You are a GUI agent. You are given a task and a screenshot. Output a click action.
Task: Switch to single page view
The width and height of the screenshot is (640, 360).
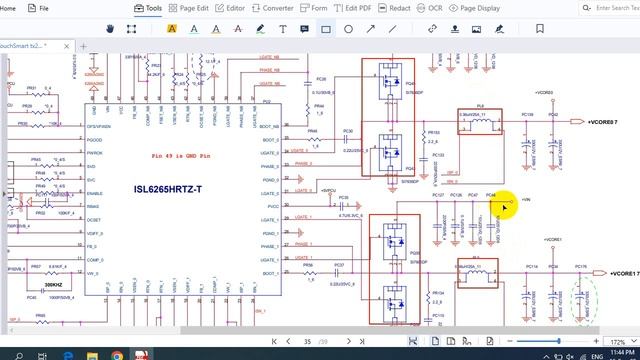point(436,341)
